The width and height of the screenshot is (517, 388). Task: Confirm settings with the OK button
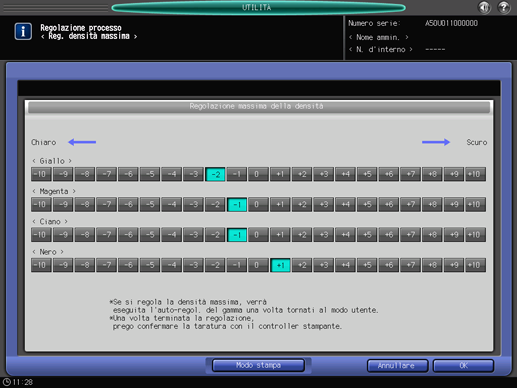pos(463,366)
